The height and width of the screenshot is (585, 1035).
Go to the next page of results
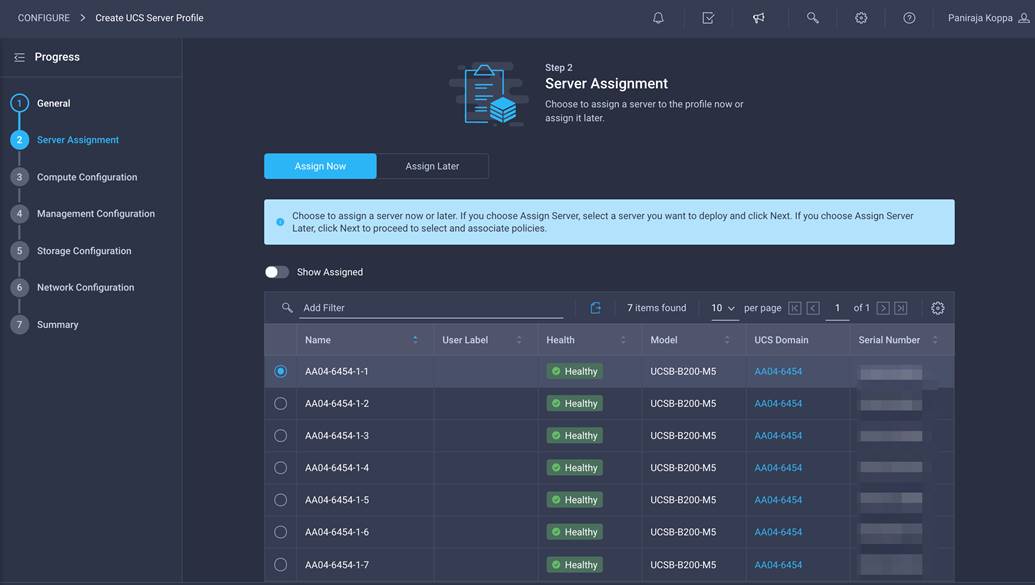click(883, 308)
